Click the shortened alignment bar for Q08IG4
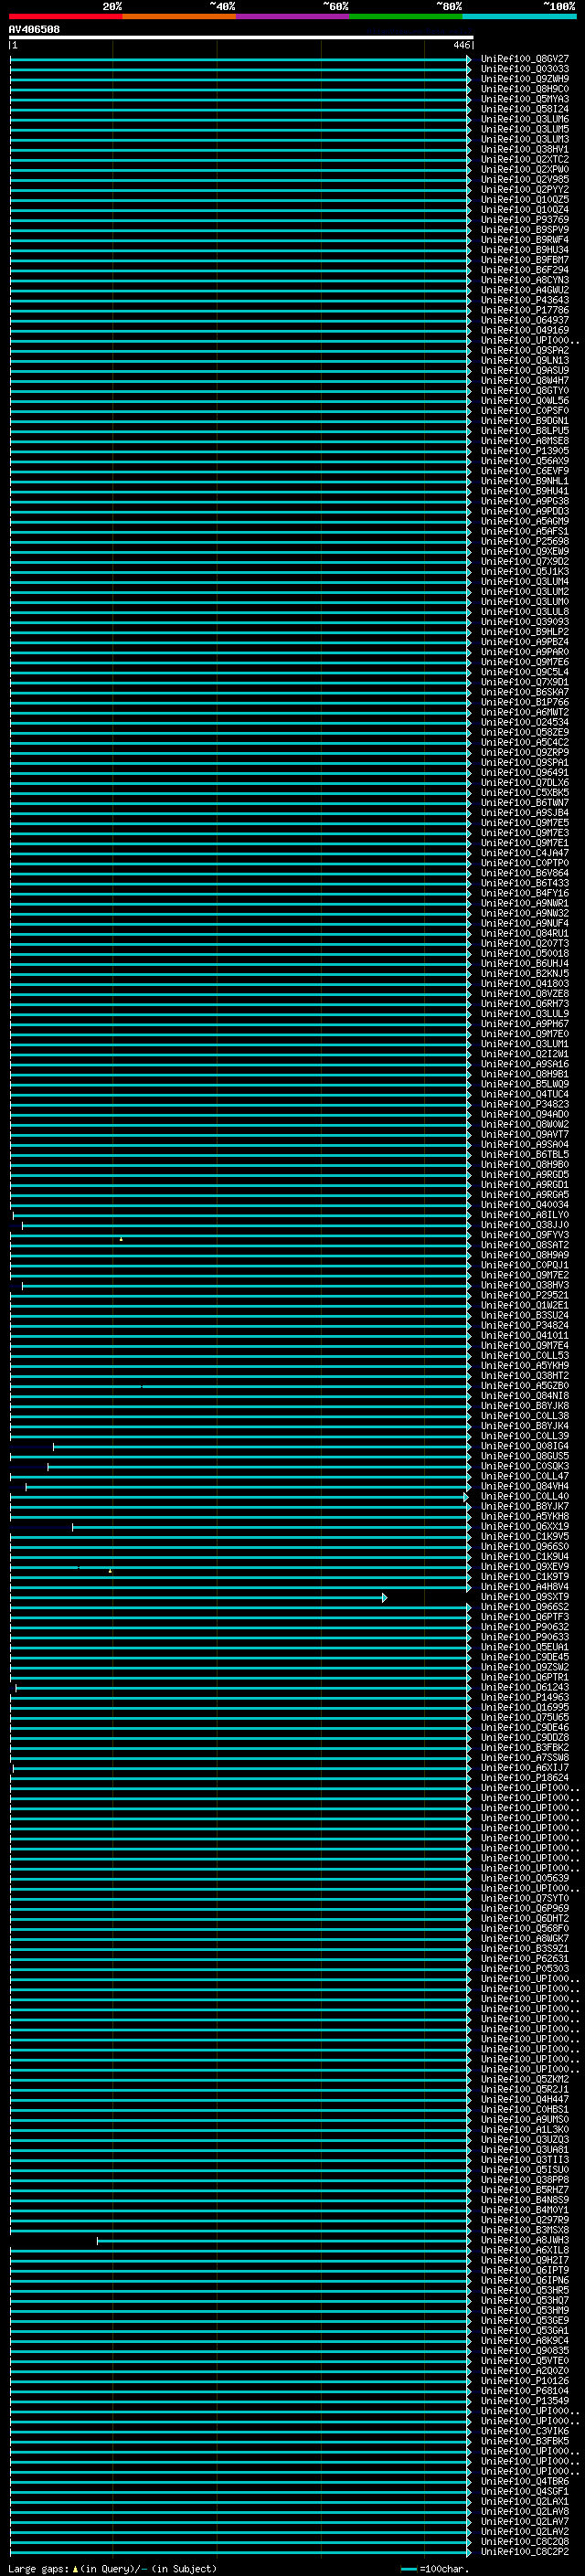This screenshot has height=2576, width=585. [262, 1447]
